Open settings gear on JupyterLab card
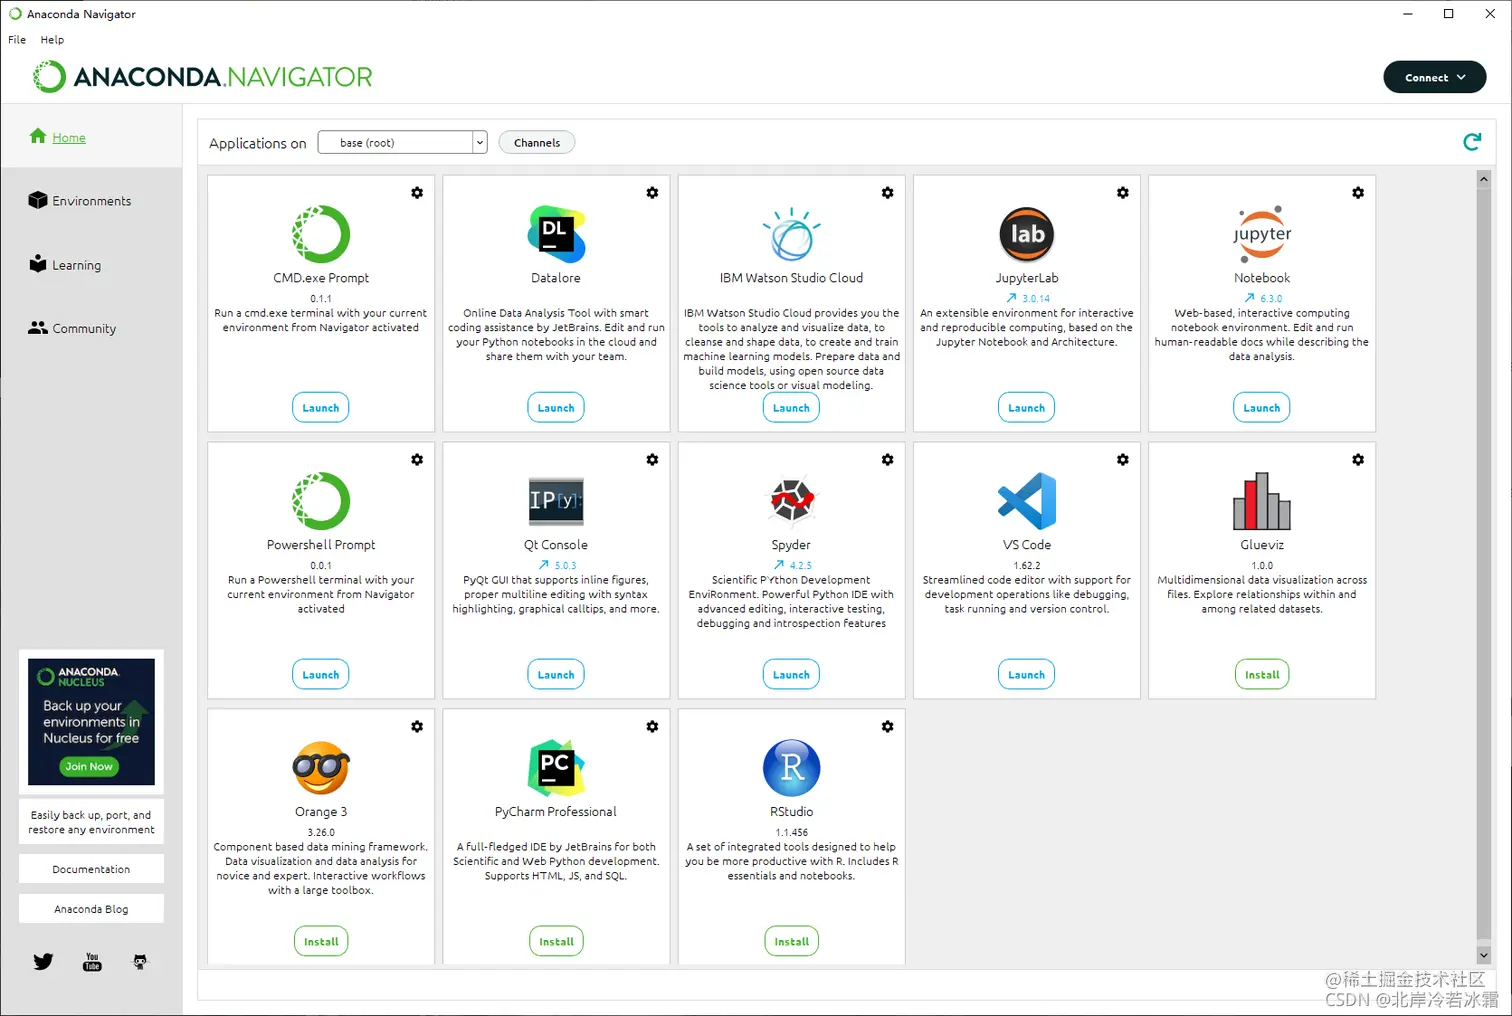1512x1016 pixels. [x=1123, y=193]
